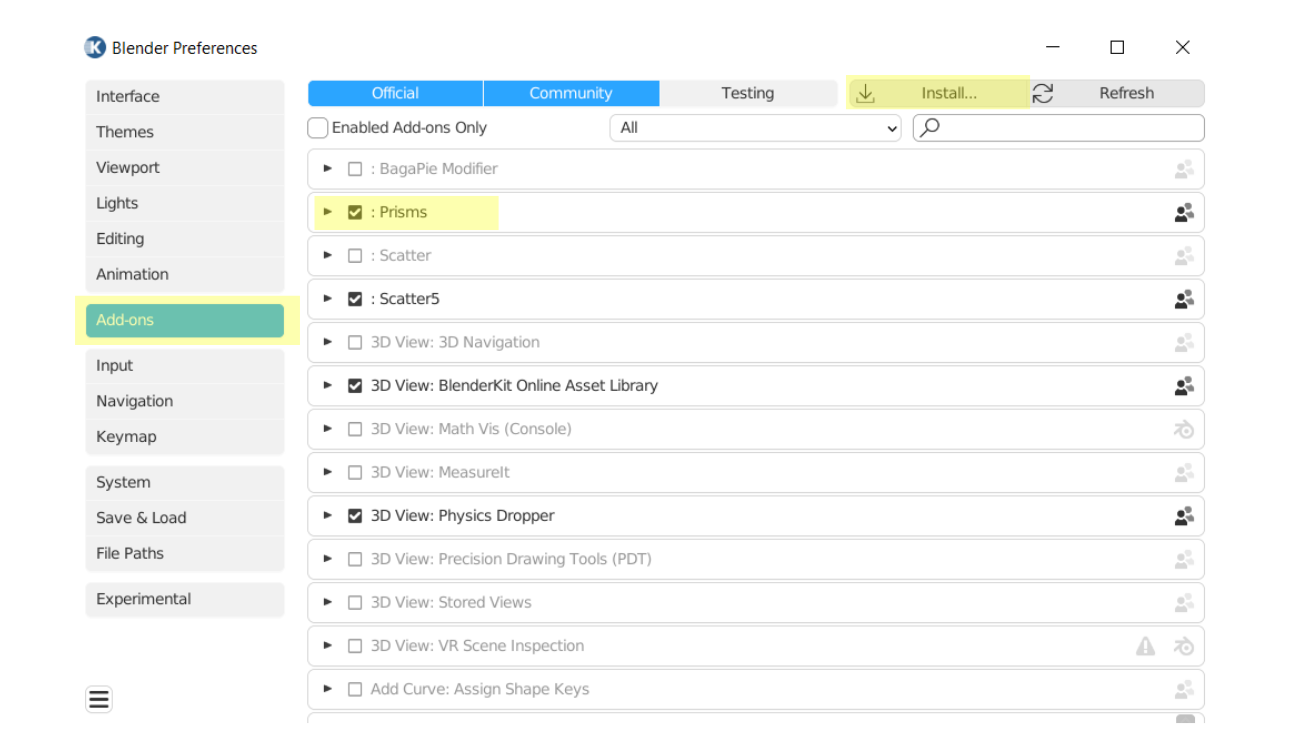Open the File Paths preferences section

pos(185,553)
